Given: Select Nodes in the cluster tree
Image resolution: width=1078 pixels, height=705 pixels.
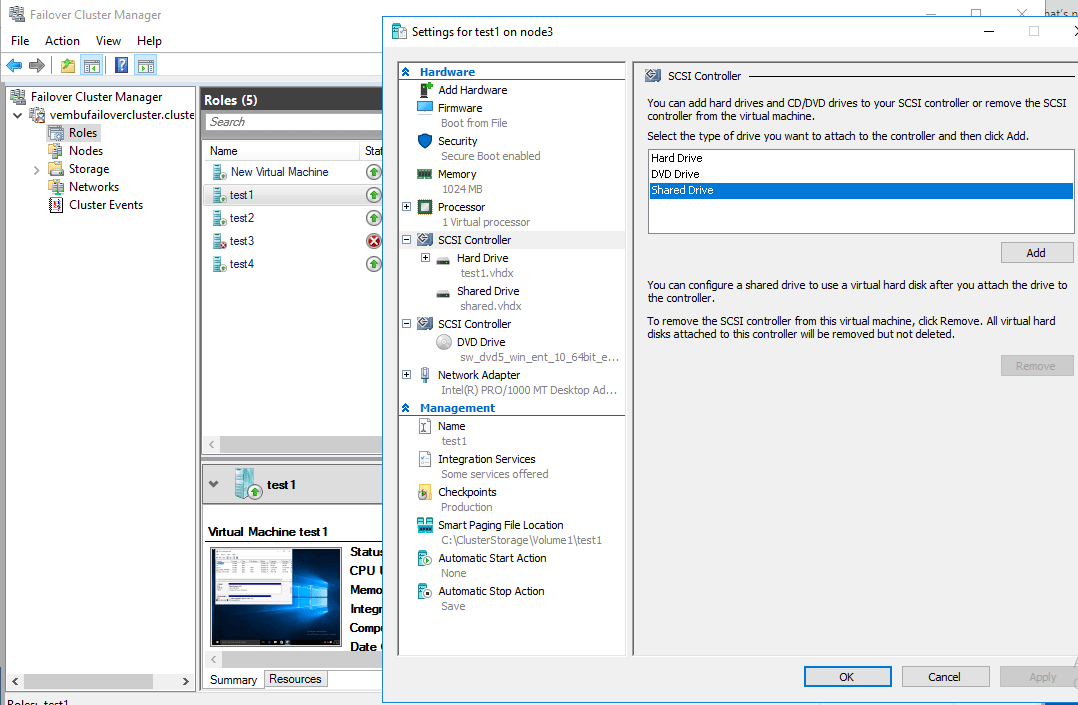Looking at the screenshot, I should coord(85,151).
